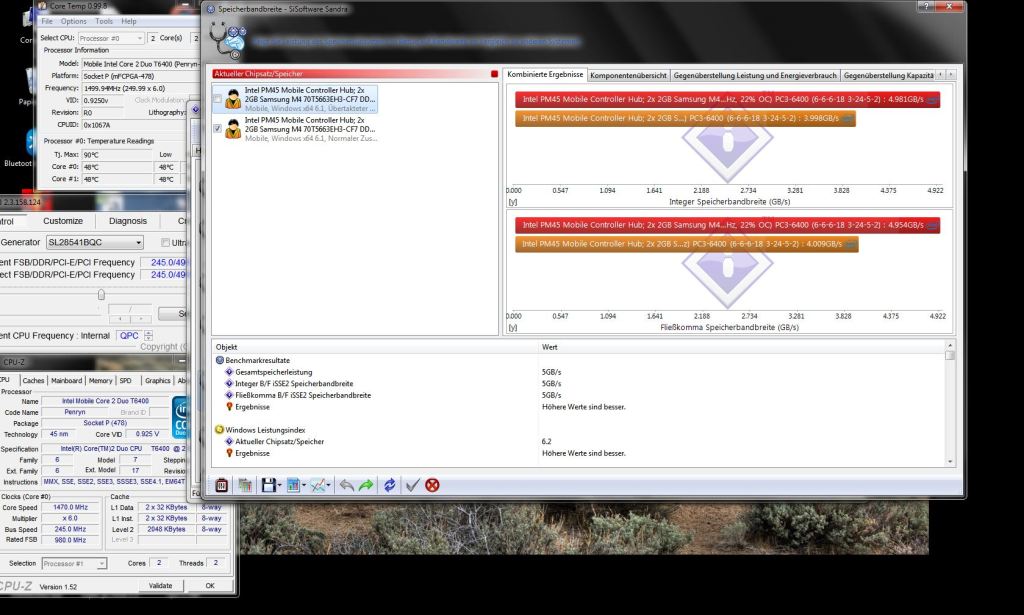
Task: Switch to Komponentenübersicht tab
Action: click(x=628, y=75)
